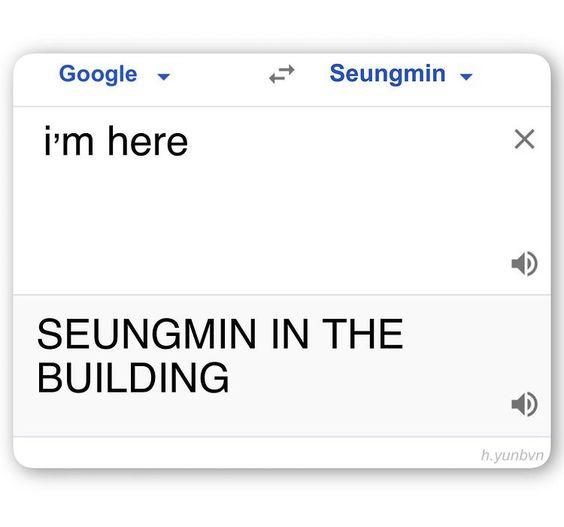Click the word "i'm" in source text
This screenshot has height=527, width=564.
tap(68, 141)
